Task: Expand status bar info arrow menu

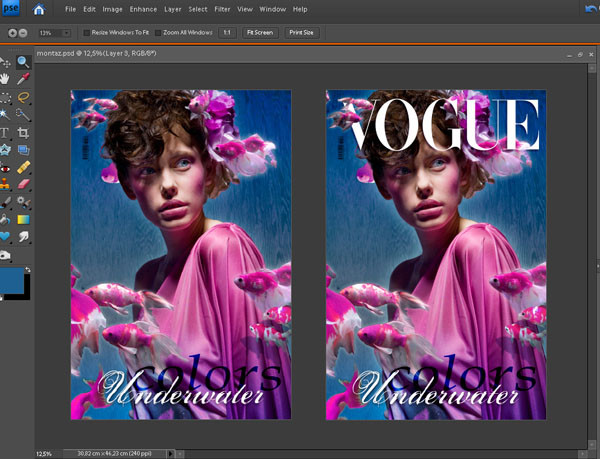Action: [x=171, y=454]
